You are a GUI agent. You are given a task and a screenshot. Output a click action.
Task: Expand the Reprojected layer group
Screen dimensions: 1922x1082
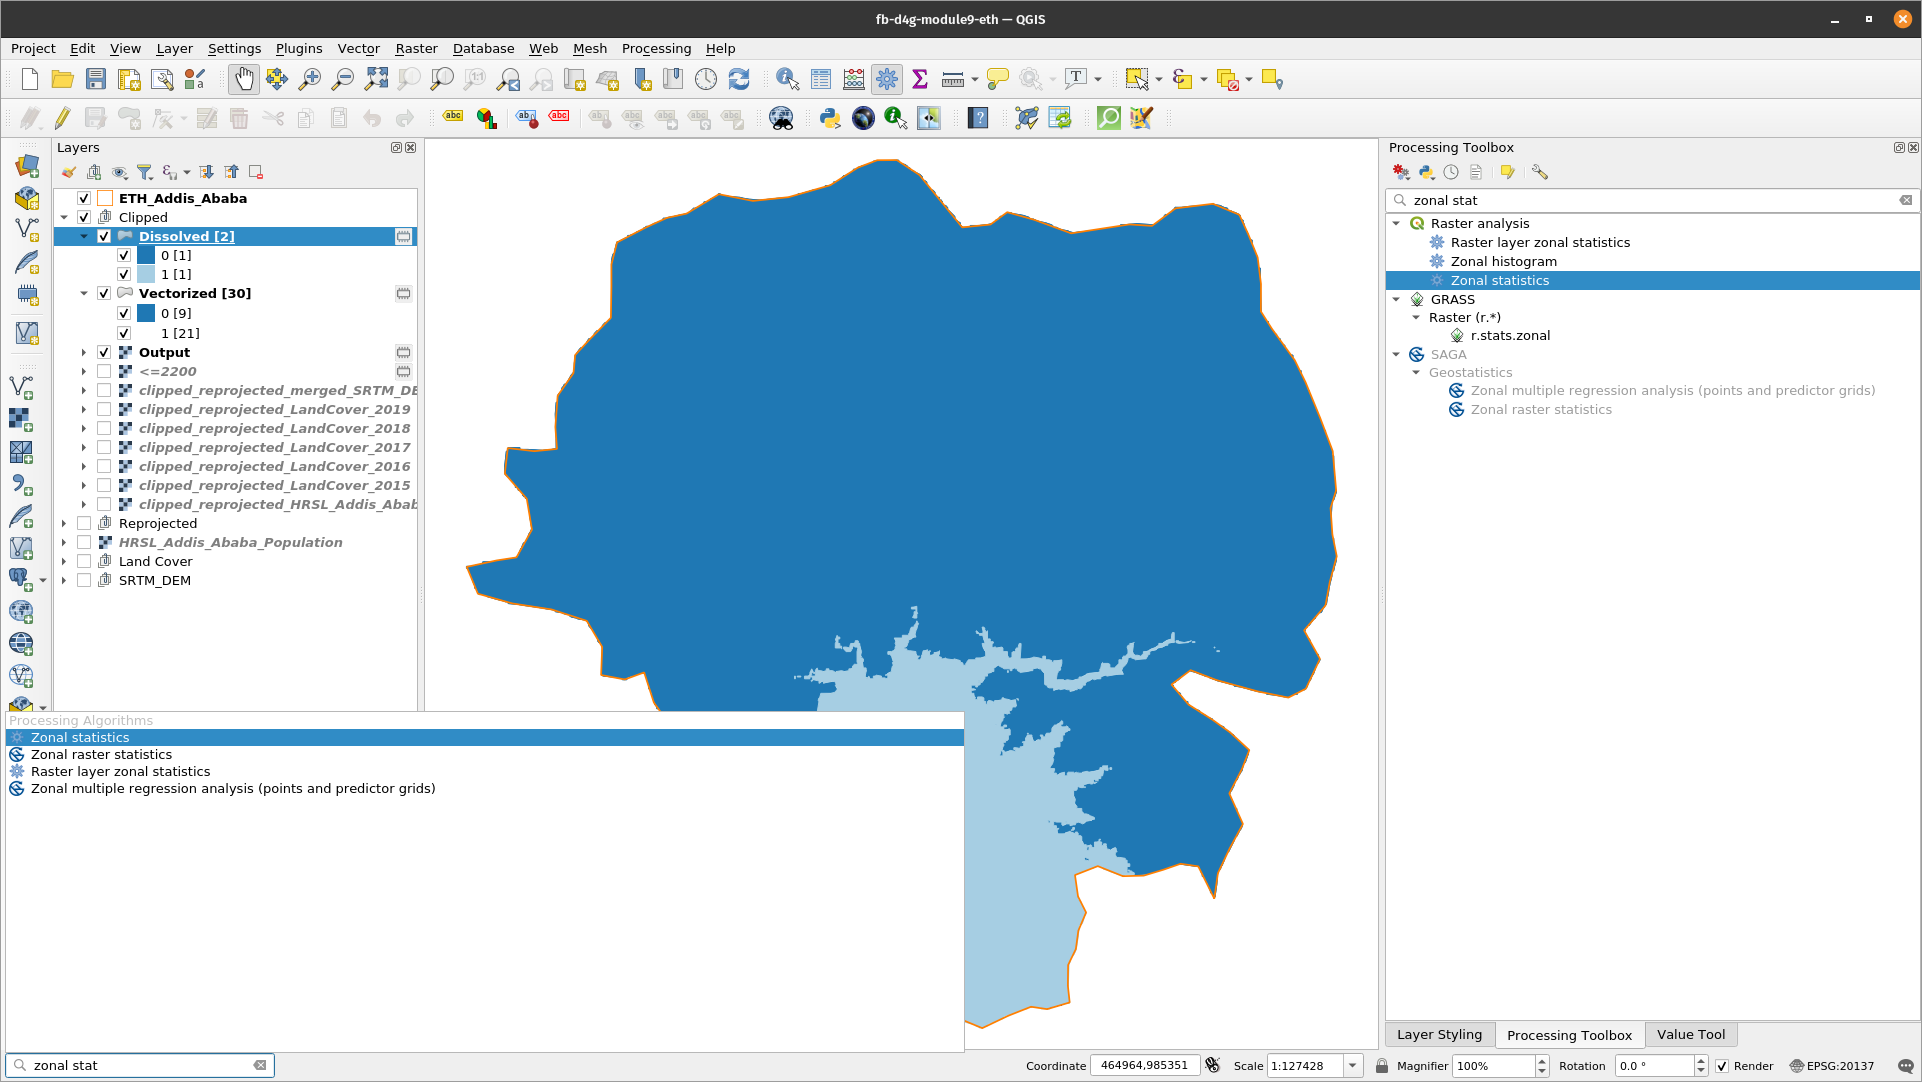pyautogui.click(x=63, y=523)
